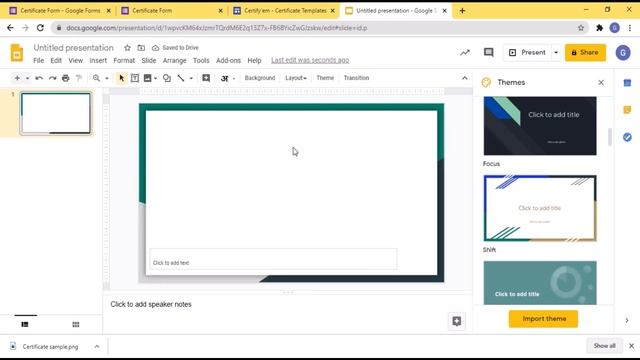Open the Tools menu
The width and height of the screenshot is (640, 360).
[201, 60]
